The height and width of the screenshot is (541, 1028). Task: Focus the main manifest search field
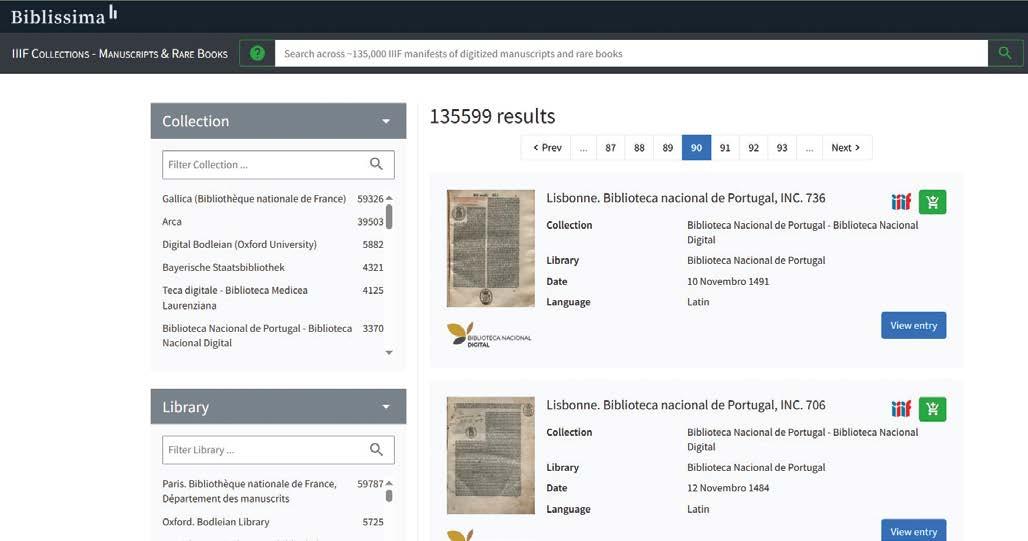click(631, 53)
